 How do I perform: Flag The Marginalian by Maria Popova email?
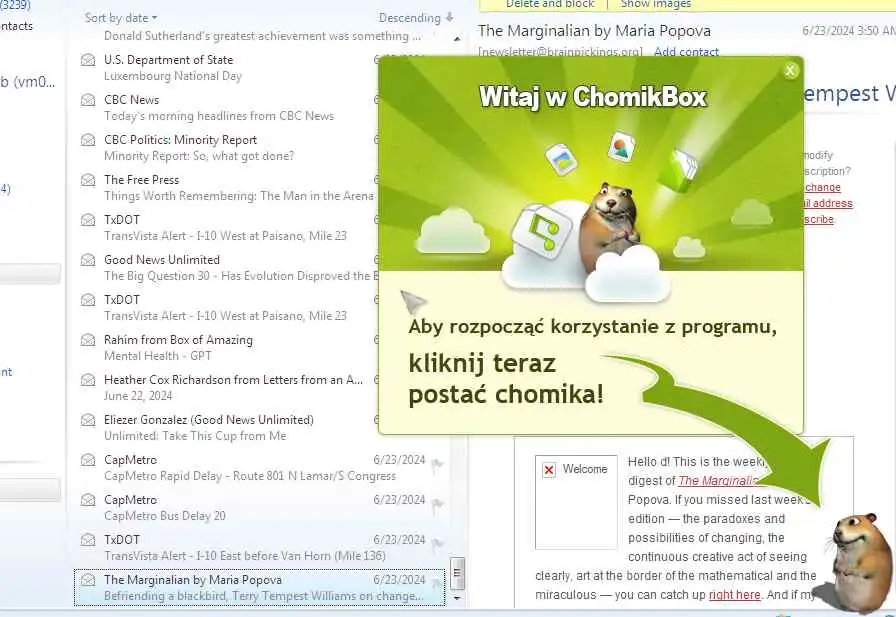click(x=437, y=584)
